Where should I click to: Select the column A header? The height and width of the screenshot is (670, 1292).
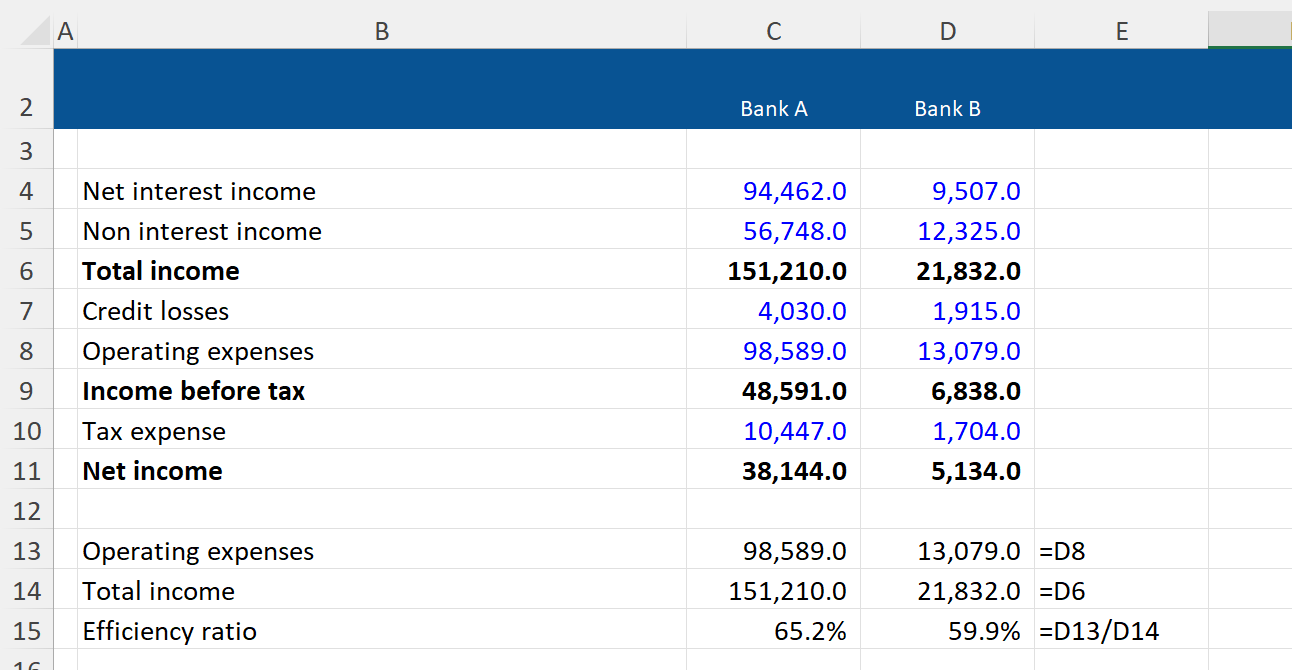(65, 32)
